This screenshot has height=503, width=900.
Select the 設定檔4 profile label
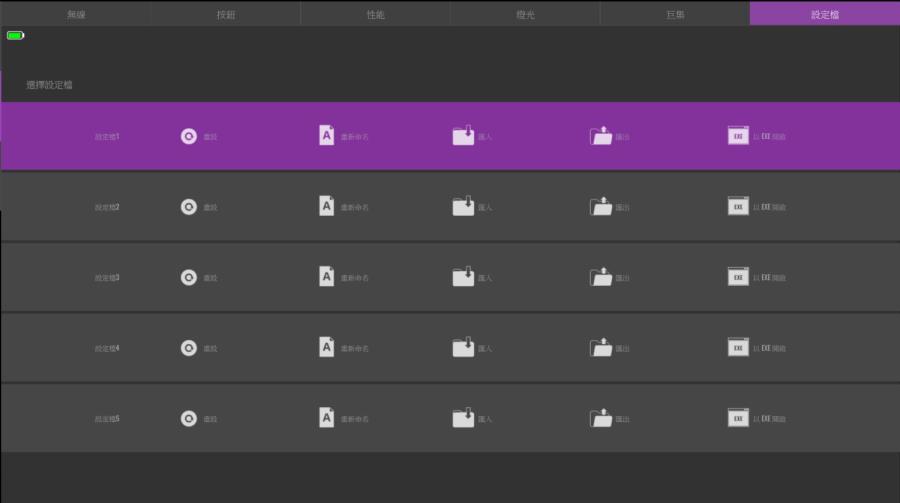pos(107,348)
